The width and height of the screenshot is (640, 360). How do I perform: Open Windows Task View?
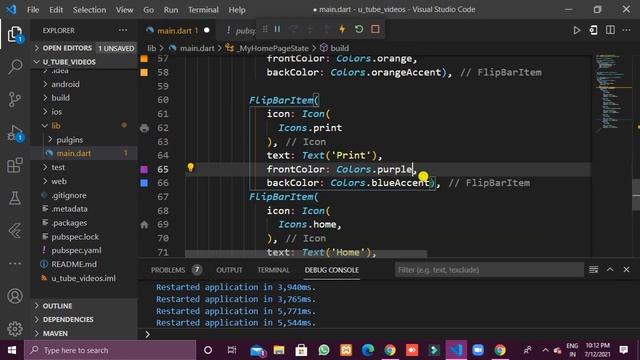(x=231, y=350)
